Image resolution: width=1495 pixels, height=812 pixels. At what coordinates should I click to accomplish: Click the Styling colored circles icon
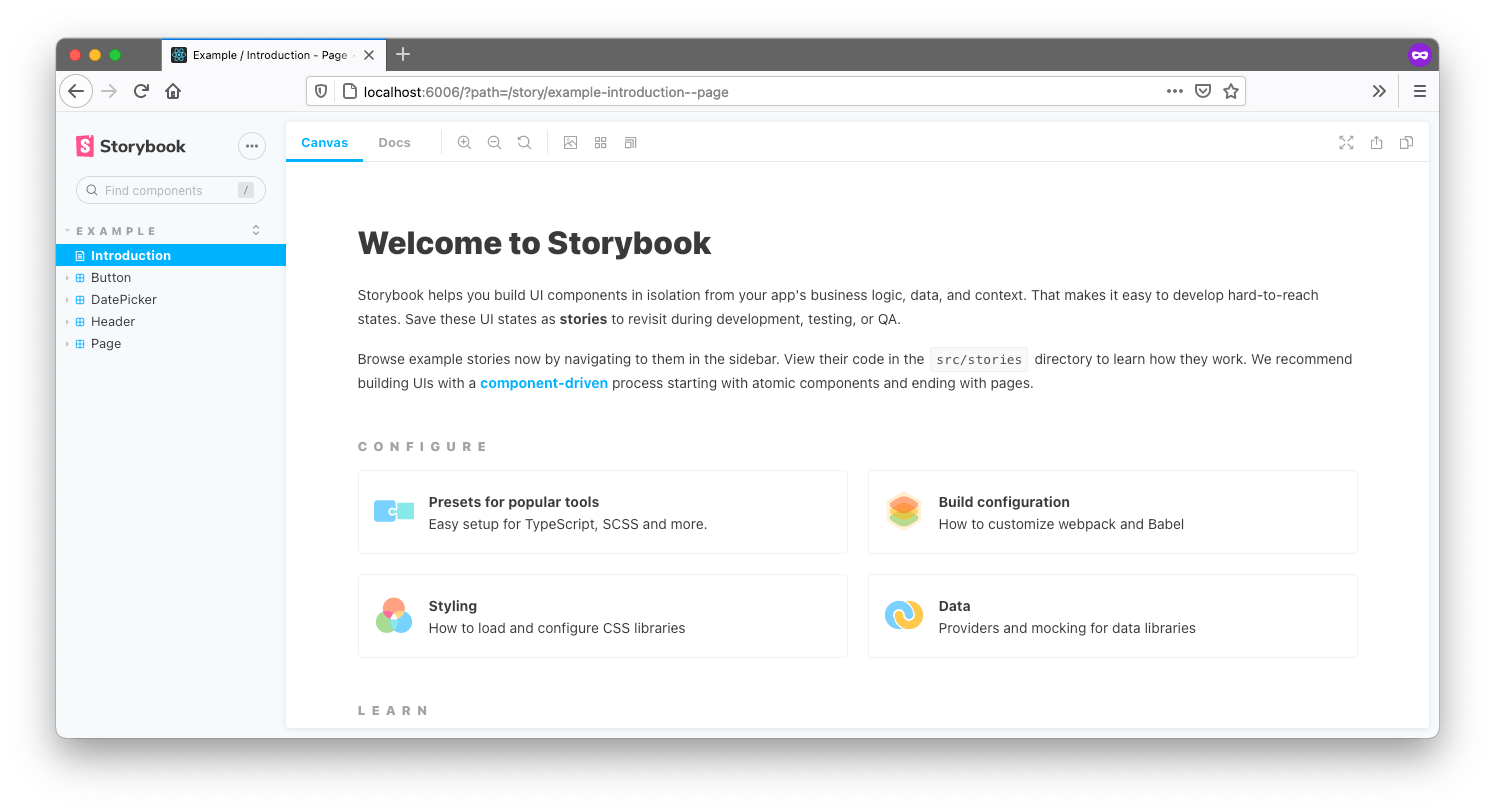pyautogui.click(x=394, y=615)
